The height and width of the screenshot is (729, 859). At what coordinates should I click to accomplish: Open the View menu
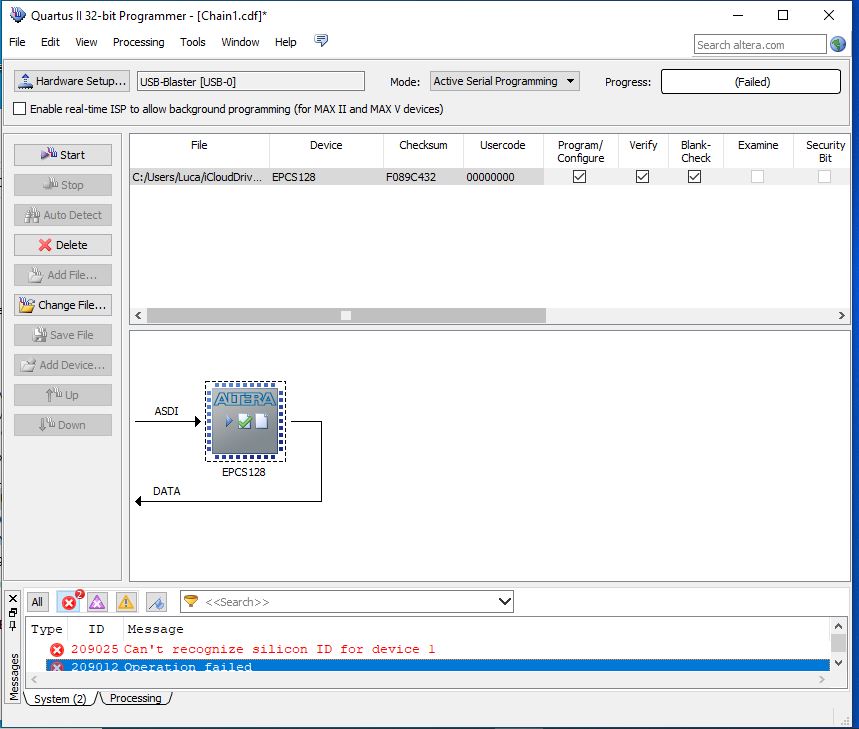pos(86,42)
